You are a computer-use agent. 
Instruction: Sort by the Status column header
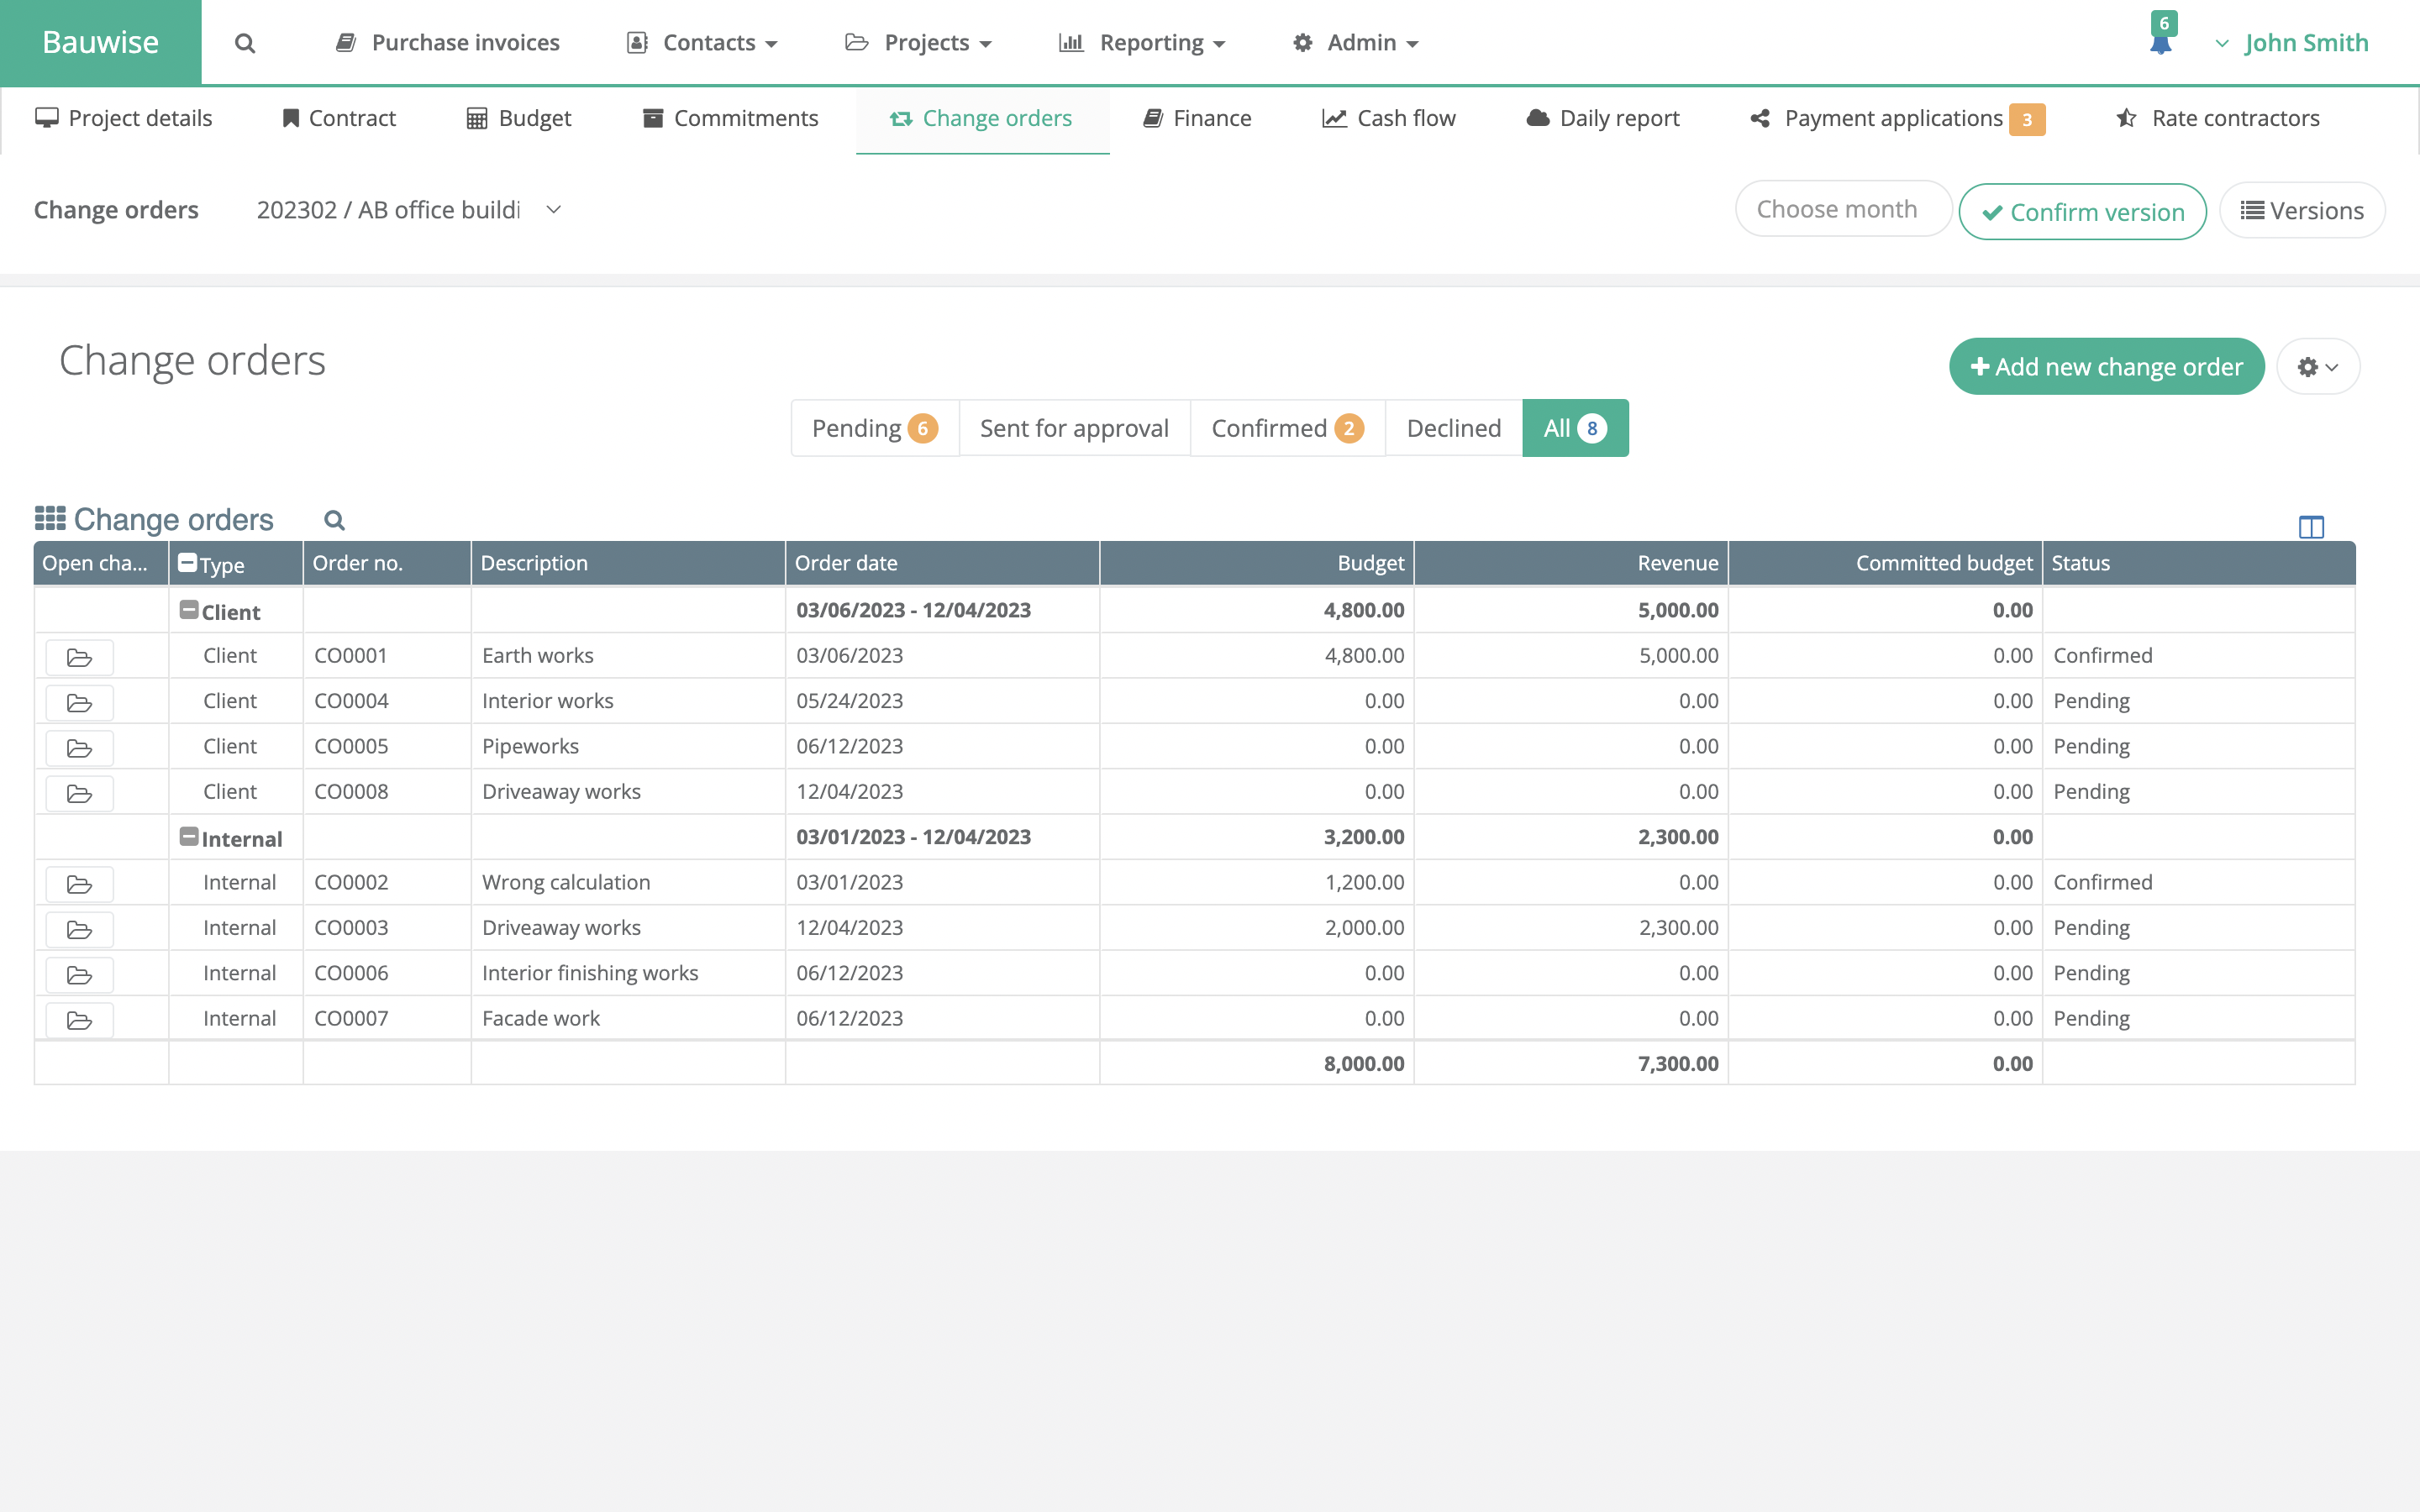(2198, 563)
